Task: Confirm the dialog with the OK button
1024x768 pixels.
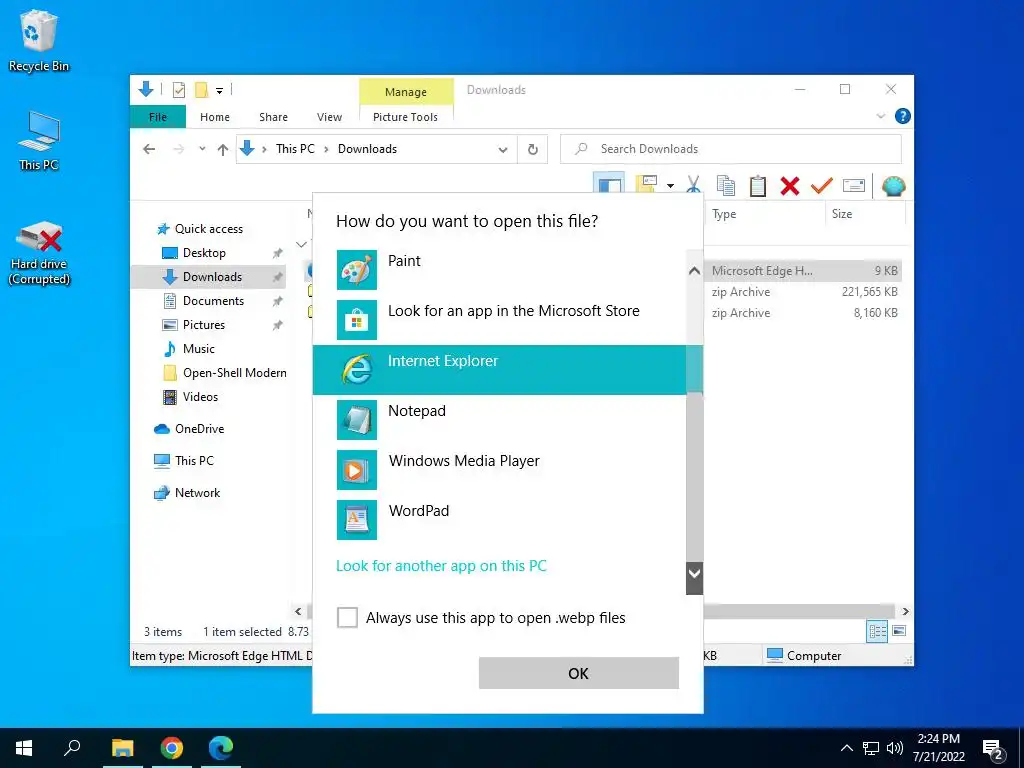Action: coord(579,673)
